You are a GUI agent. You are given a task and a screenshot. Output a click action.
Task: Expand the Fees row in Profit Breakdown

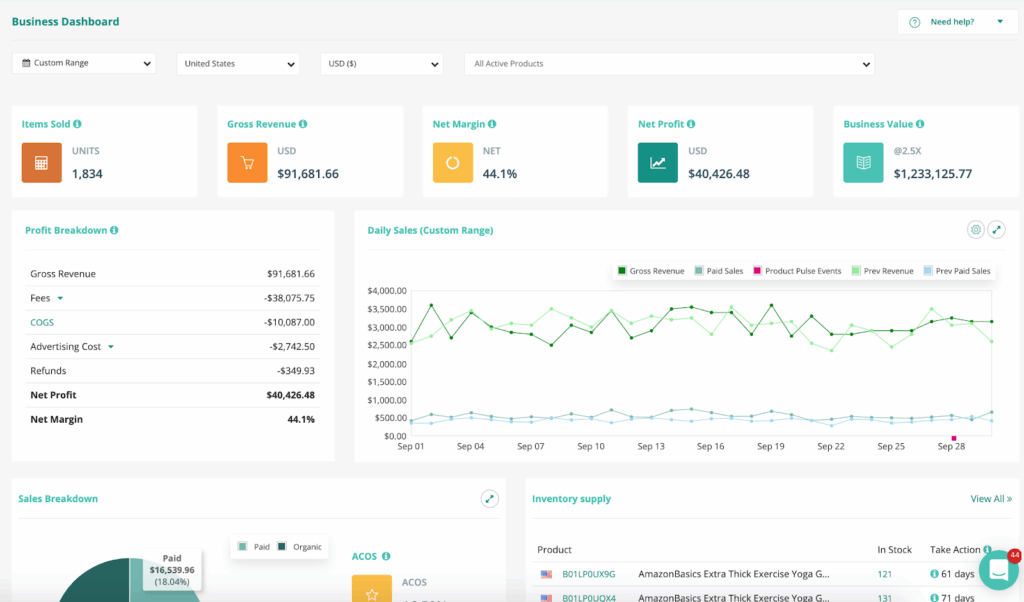pos(60,298)
